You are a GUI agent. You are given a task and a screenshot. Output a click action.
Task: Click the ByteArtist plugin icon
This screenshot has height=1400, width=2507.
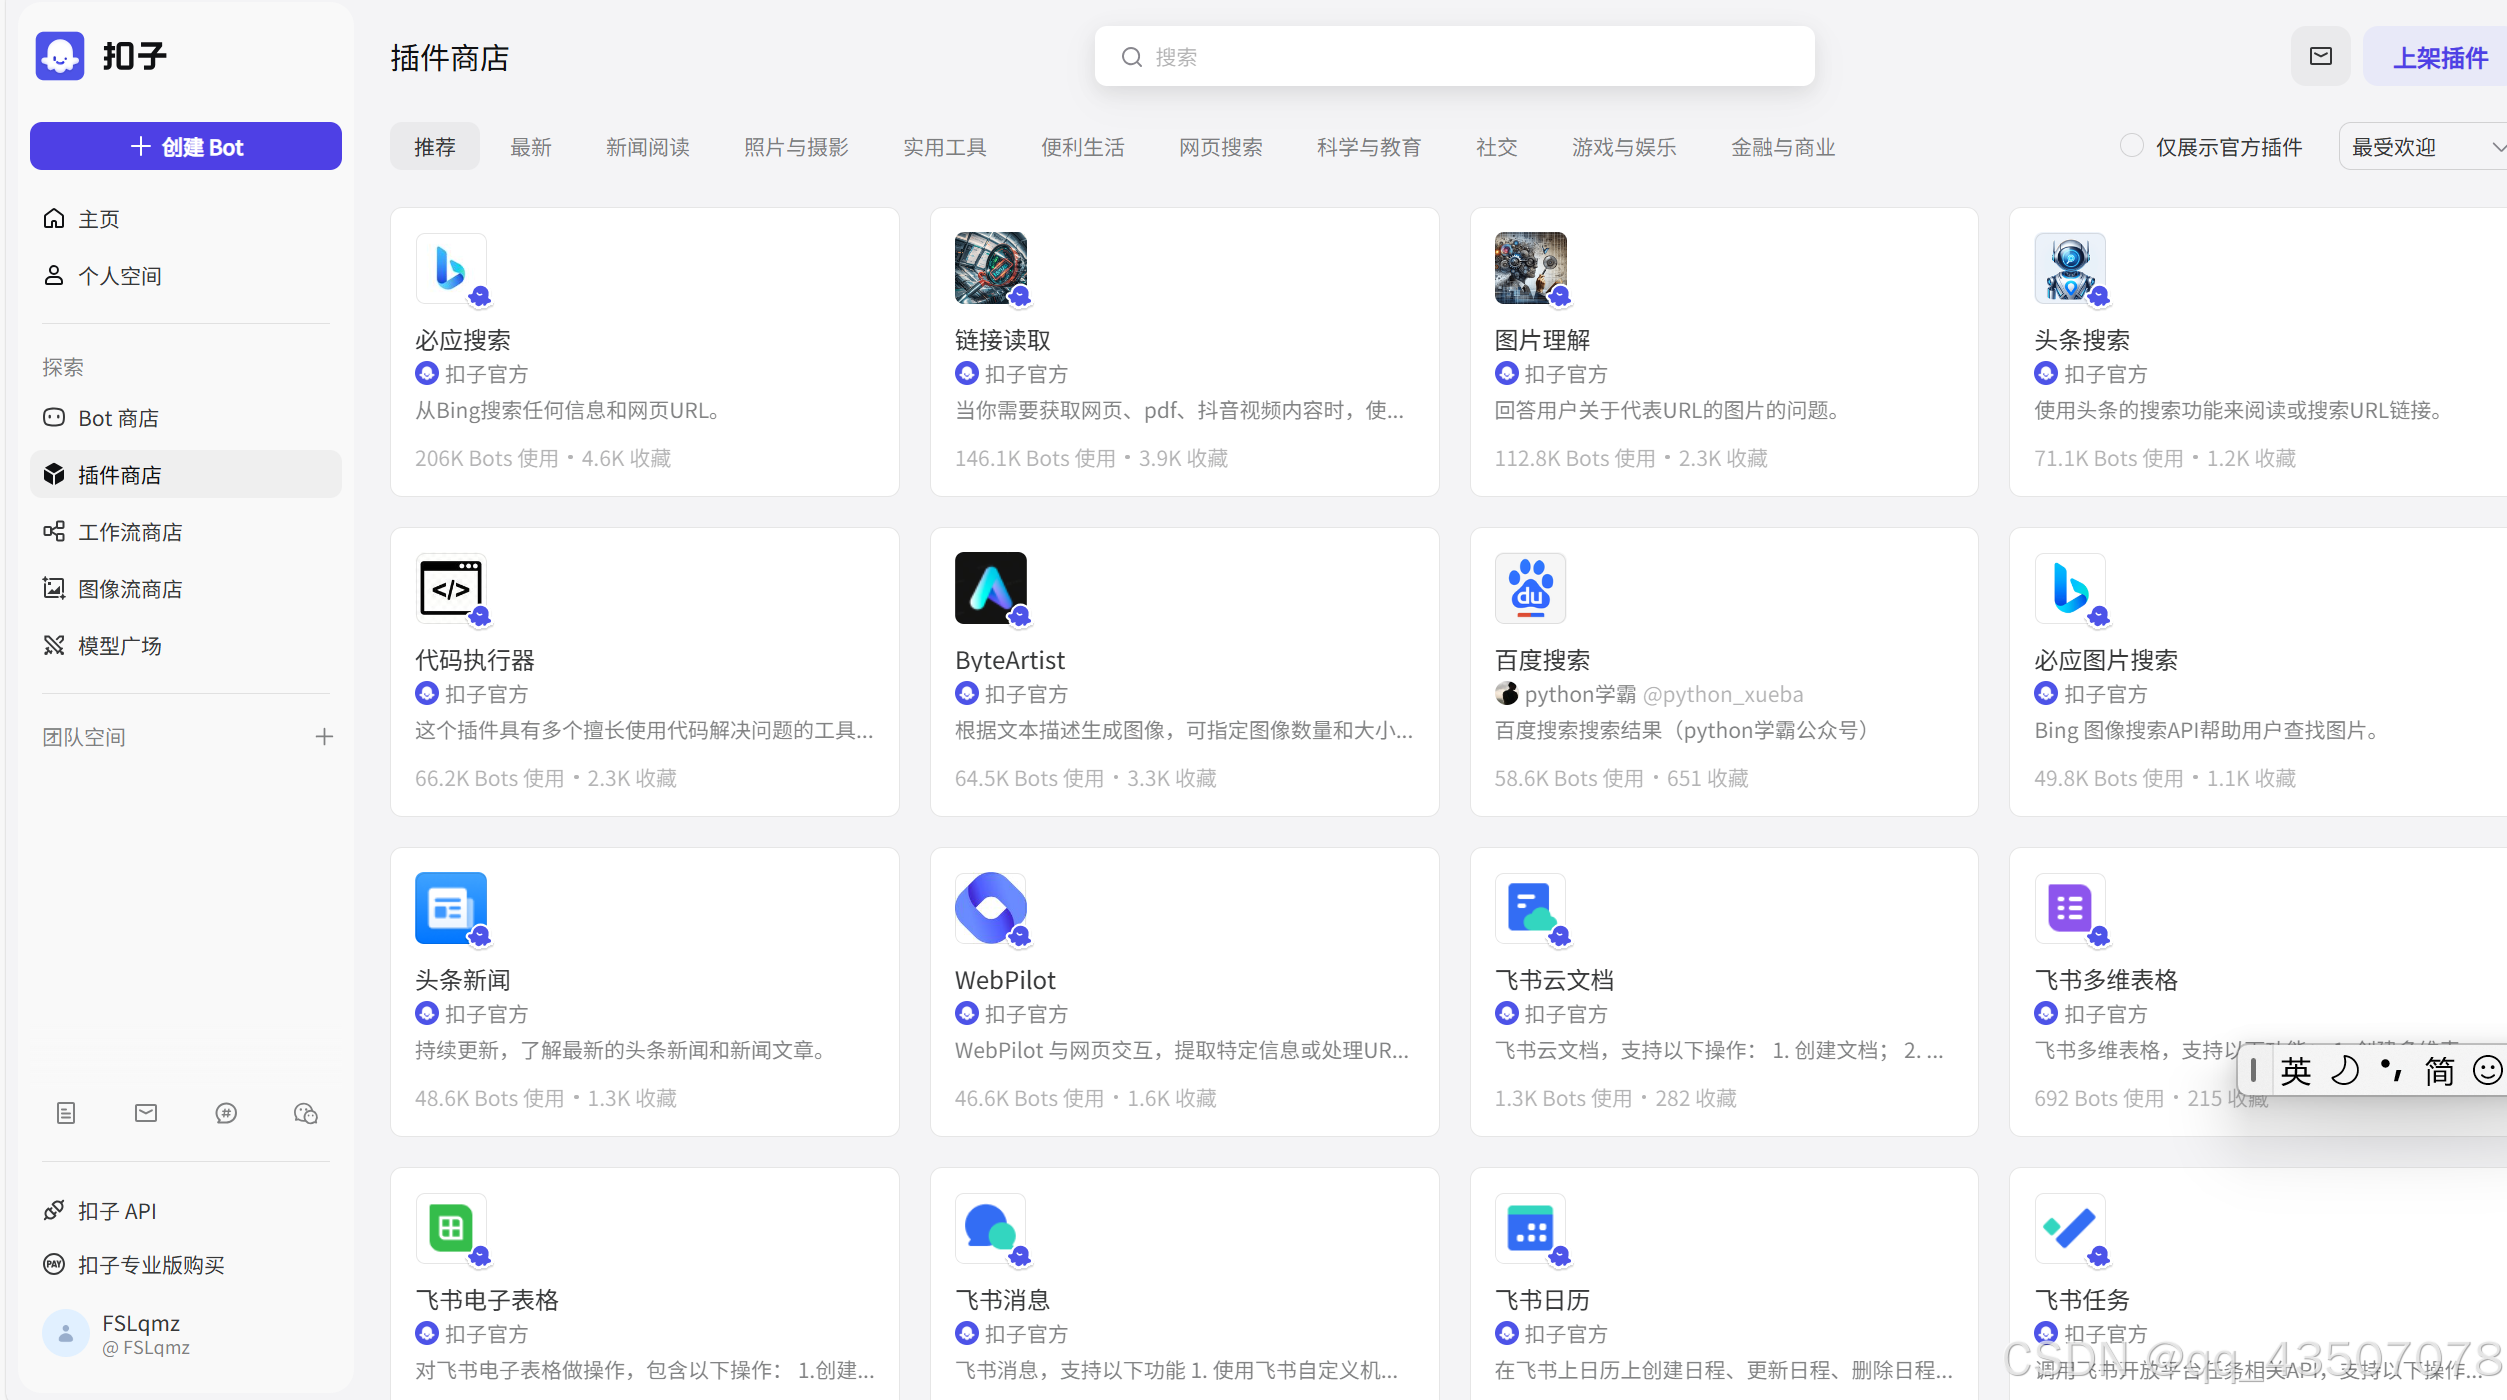[x=990, y=588]
